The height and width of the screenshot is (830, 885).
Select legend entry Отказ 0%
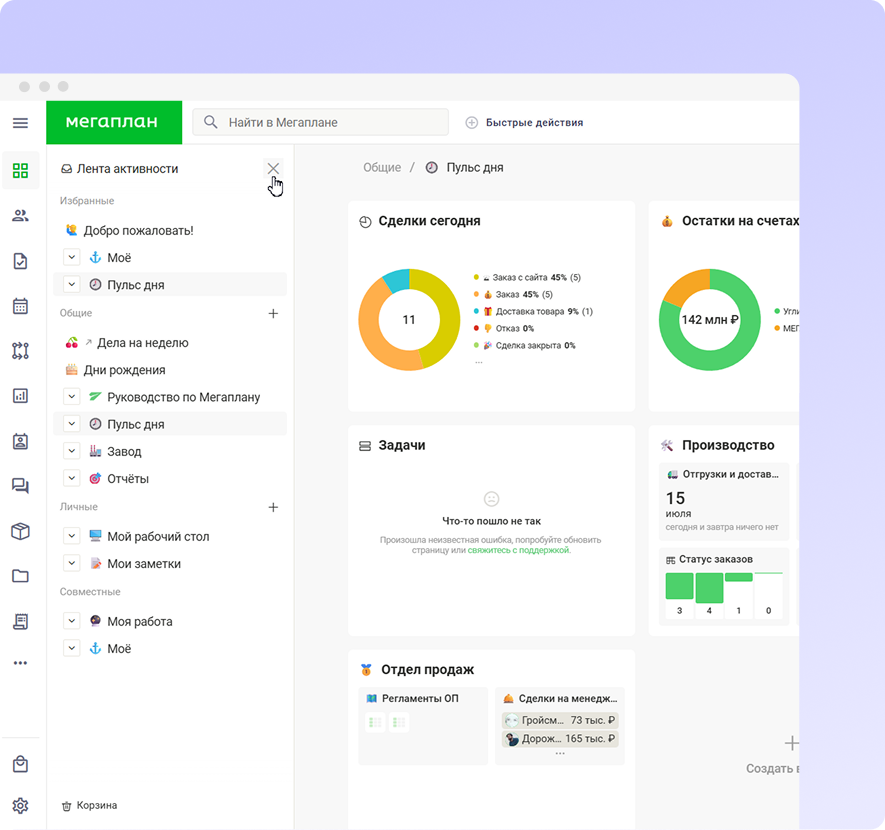point(503,328)
